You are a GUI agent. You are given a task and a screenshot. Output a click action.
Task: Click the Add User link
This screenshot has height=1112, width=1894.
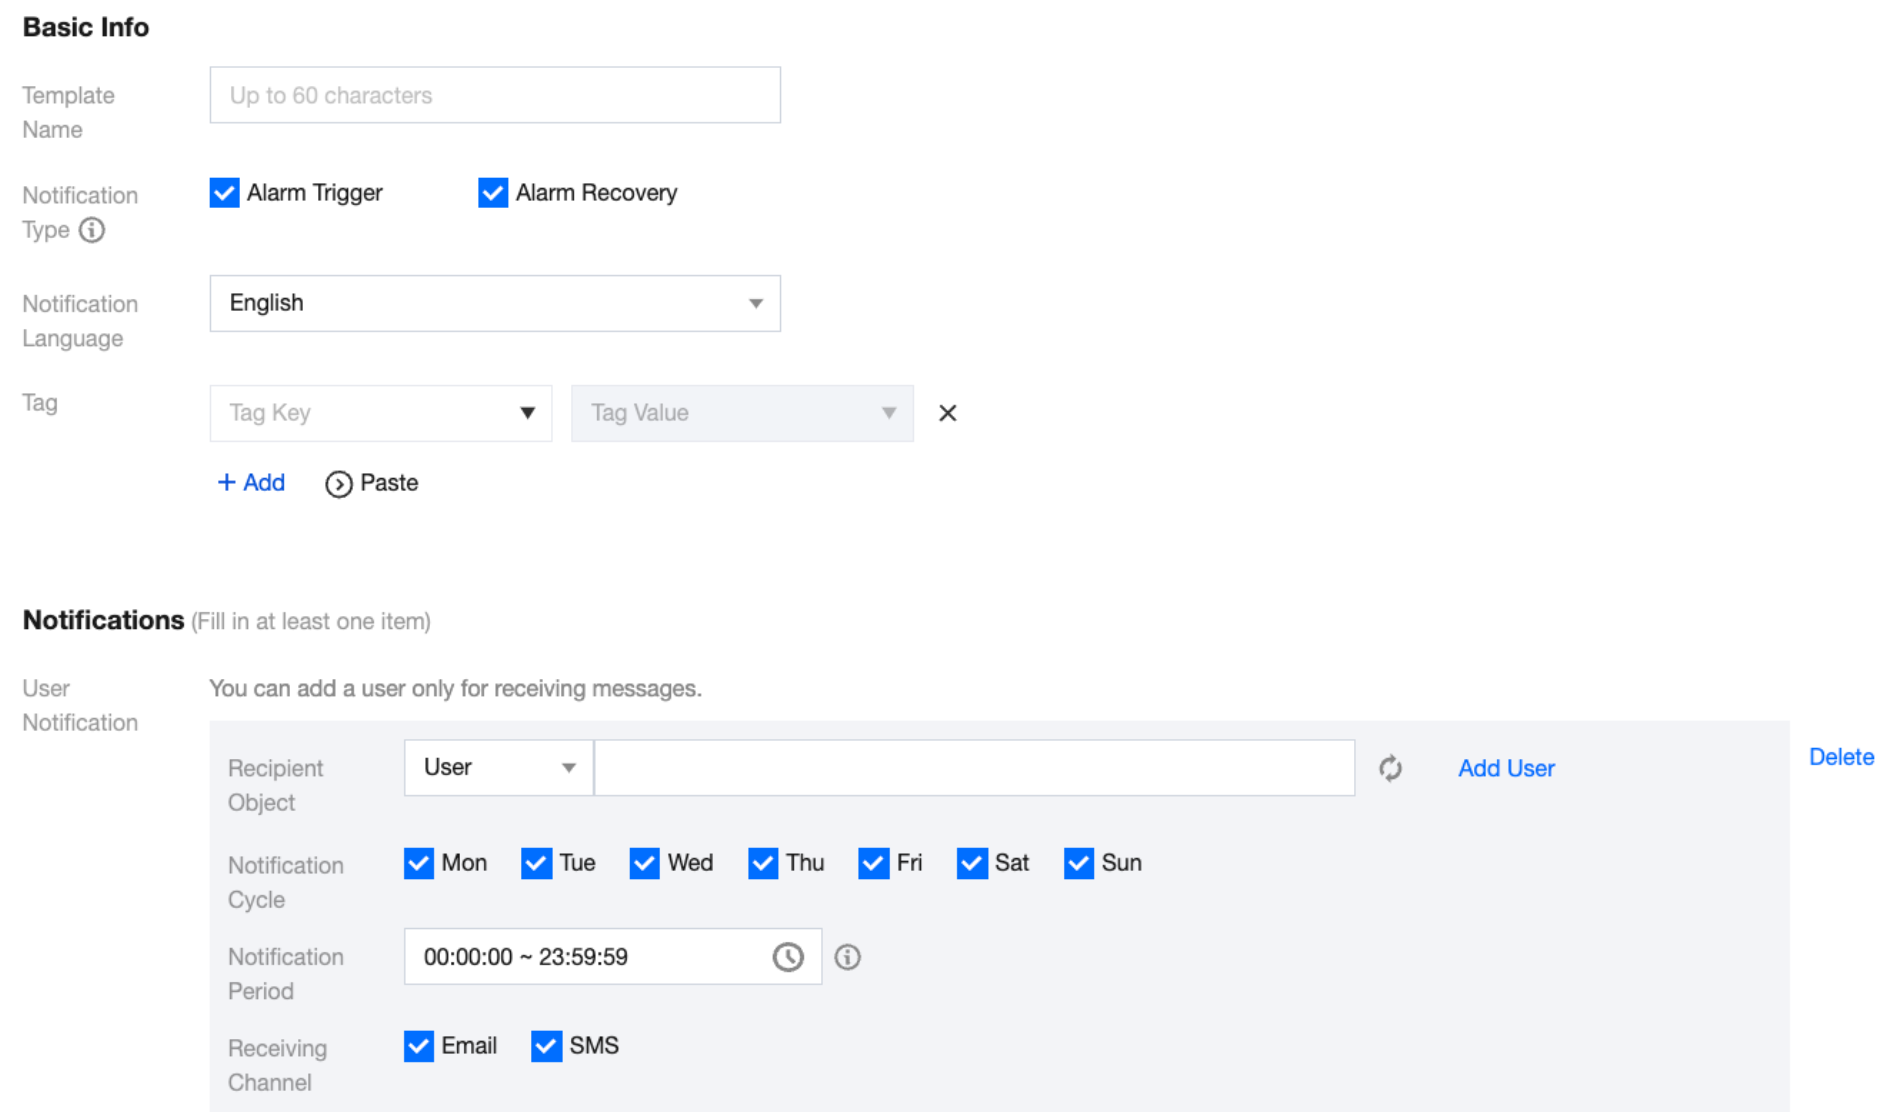pos(1506,768)
